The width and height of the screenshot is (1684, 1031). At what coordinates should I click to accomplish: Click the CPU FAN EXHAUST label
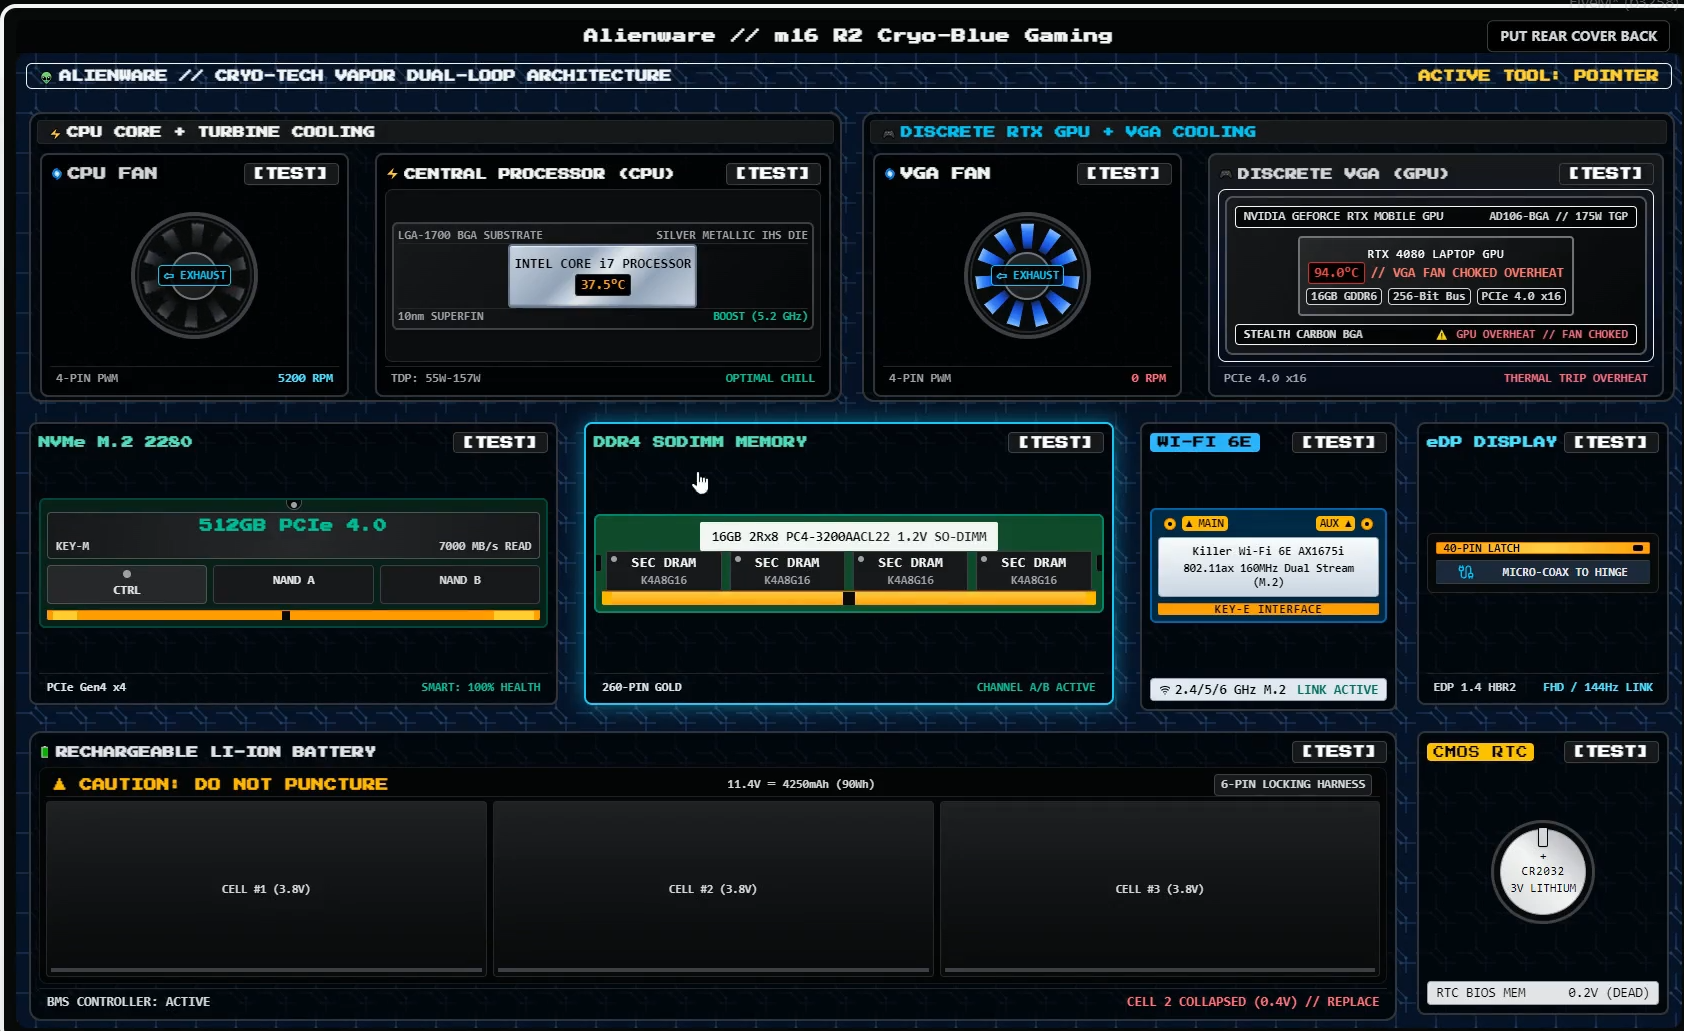pos(194,275)
